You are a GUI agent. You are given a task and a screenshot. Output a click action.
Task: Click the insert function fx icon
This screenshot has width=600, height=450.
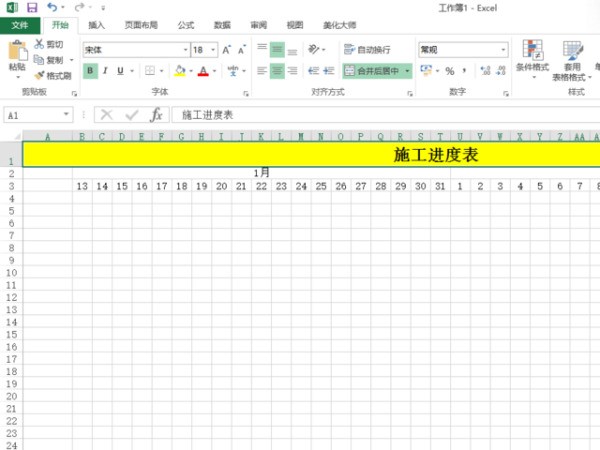point(156,115)
